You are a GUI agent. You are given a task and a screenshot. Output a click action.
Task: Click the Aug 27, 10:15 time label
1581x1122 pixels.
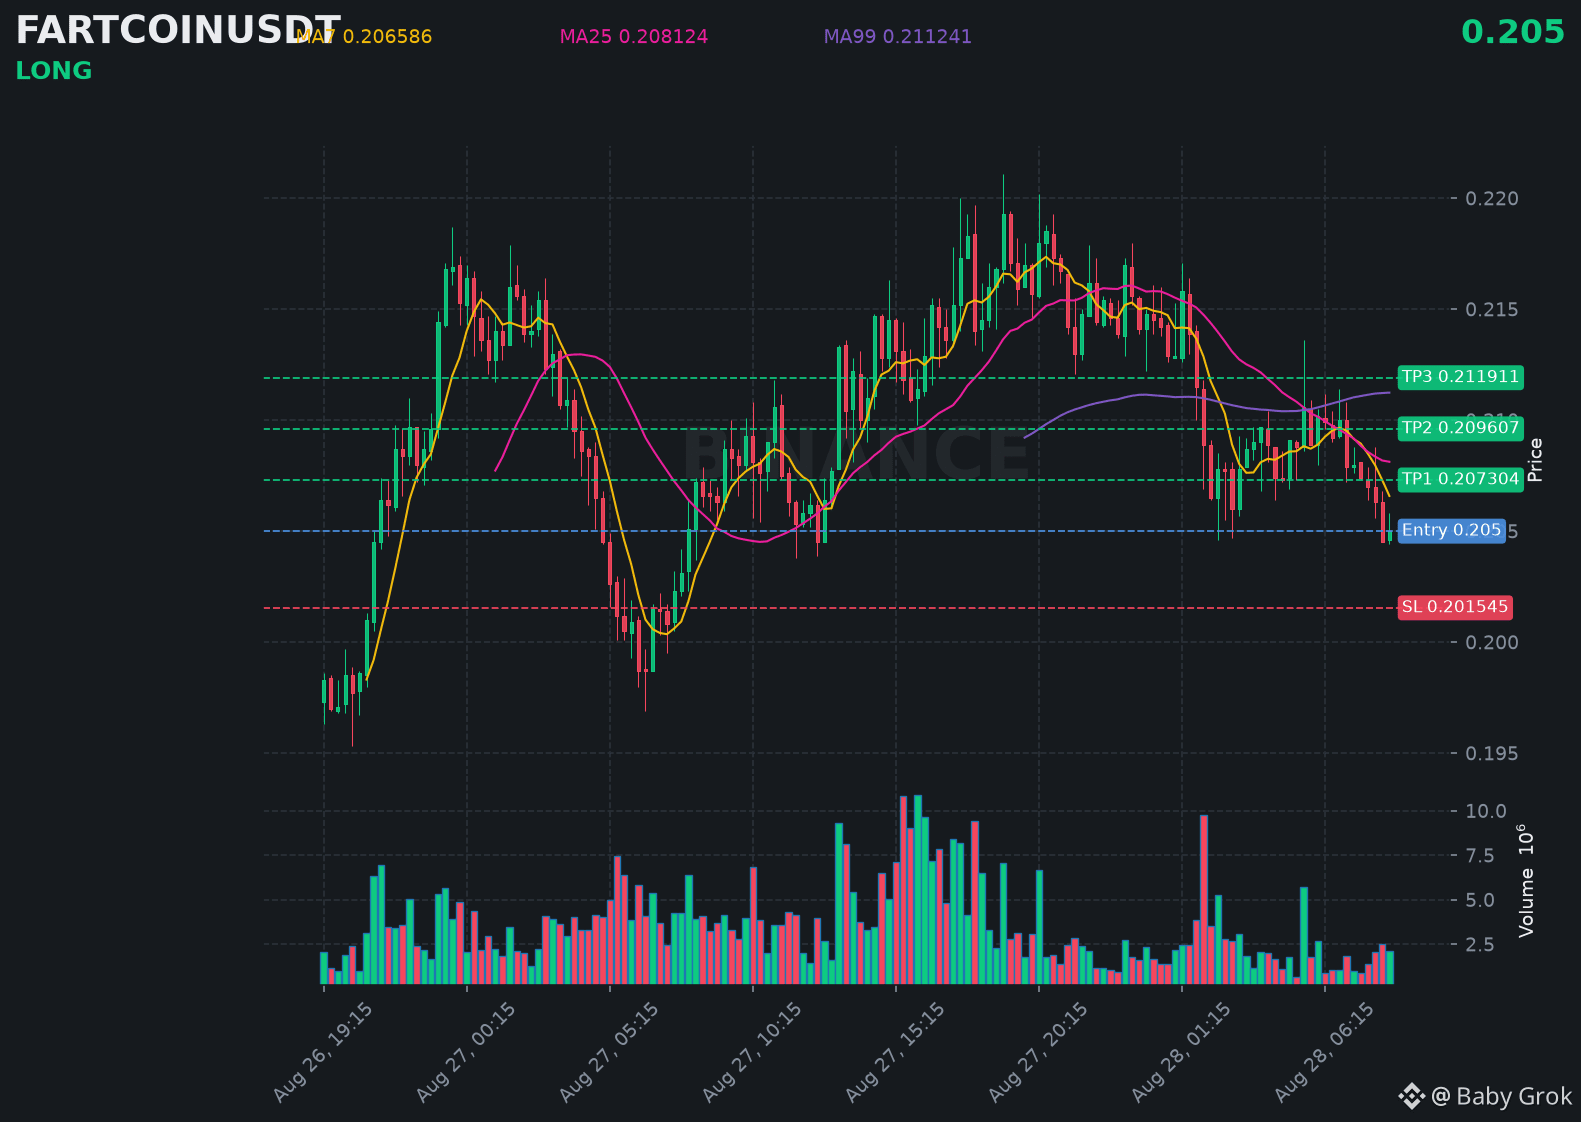[x=752, y=1053]
